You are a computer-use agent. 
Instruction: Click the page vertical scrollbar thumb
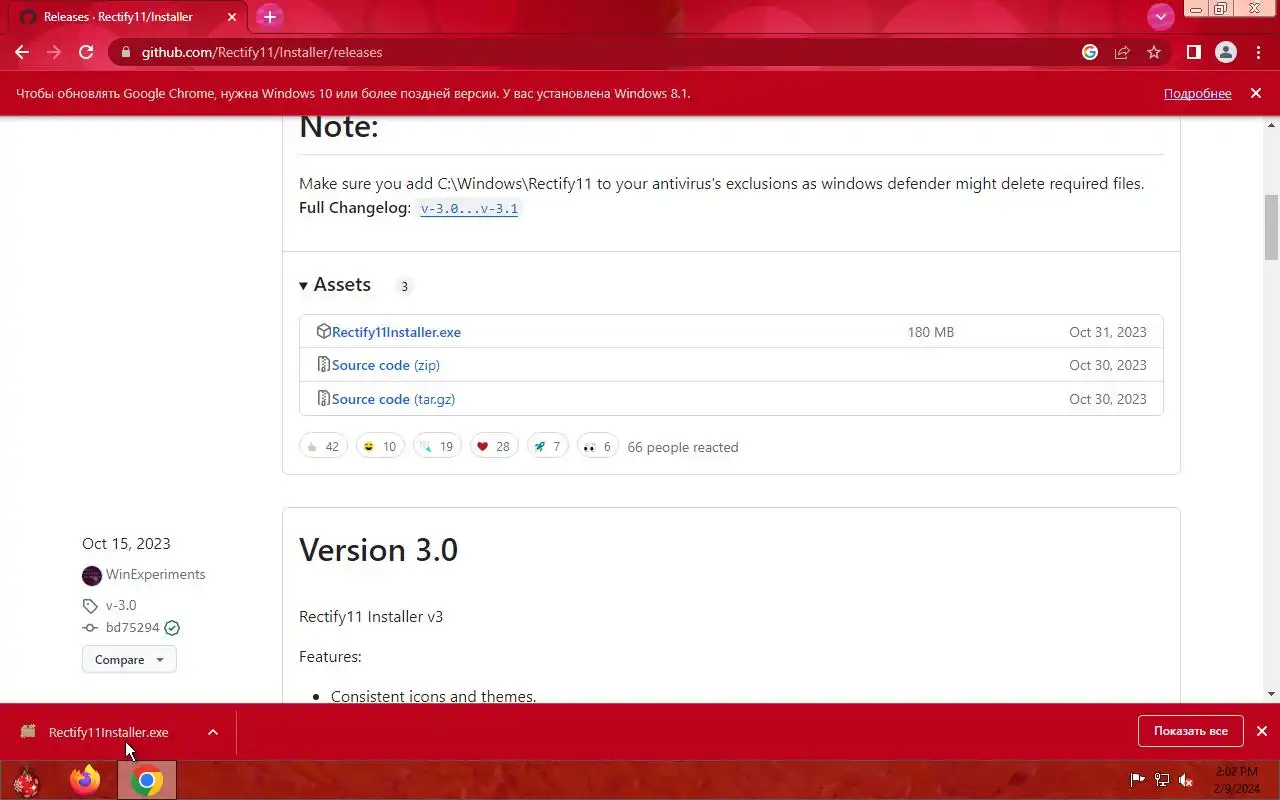(1272, 227)
